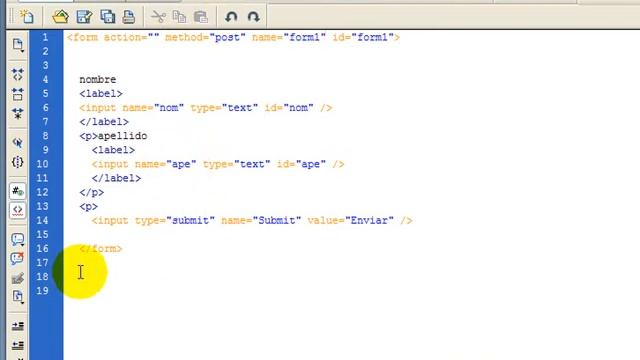Click line number 19 in the gutter

(x=42, y=291)
